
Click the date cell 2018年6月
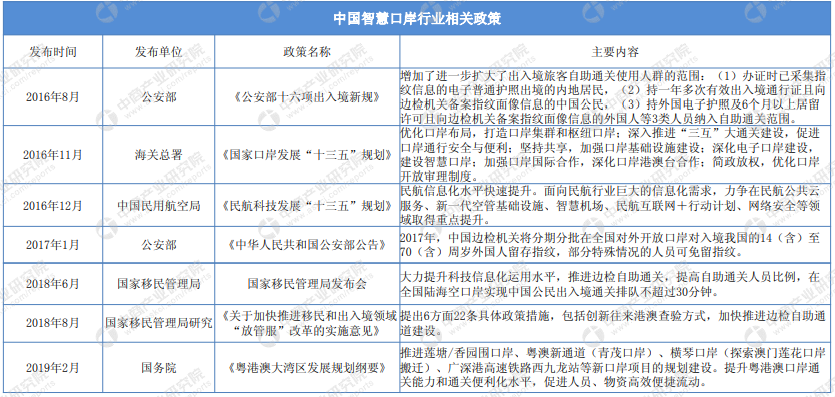coord(53,284)
